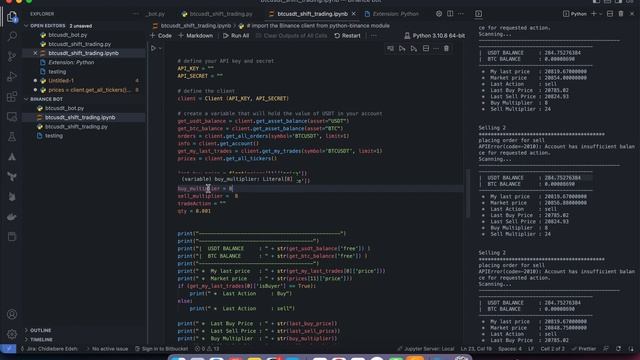Click Clear Outputs of All Cells
Image resolution: width=640 pixels, height=360 pixels.
point(291,36)
